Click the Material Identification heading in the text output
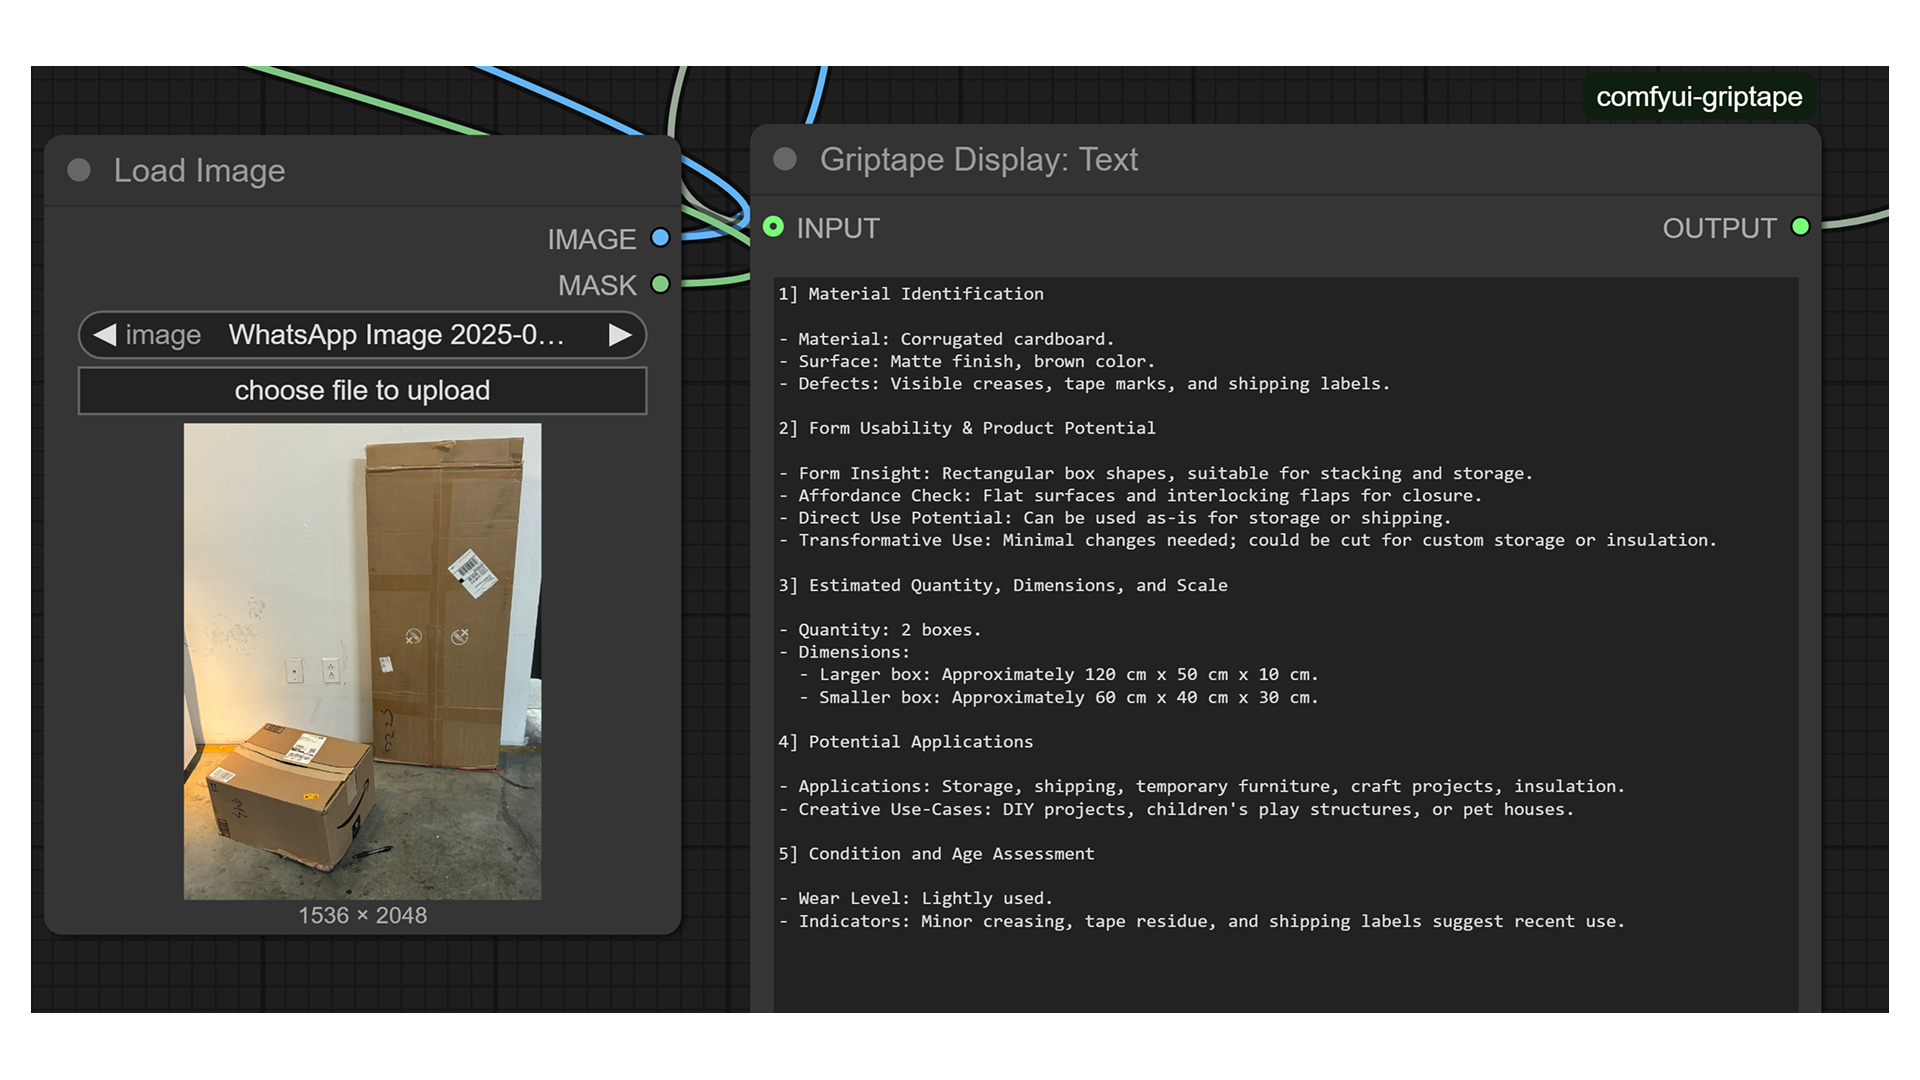 925,294
